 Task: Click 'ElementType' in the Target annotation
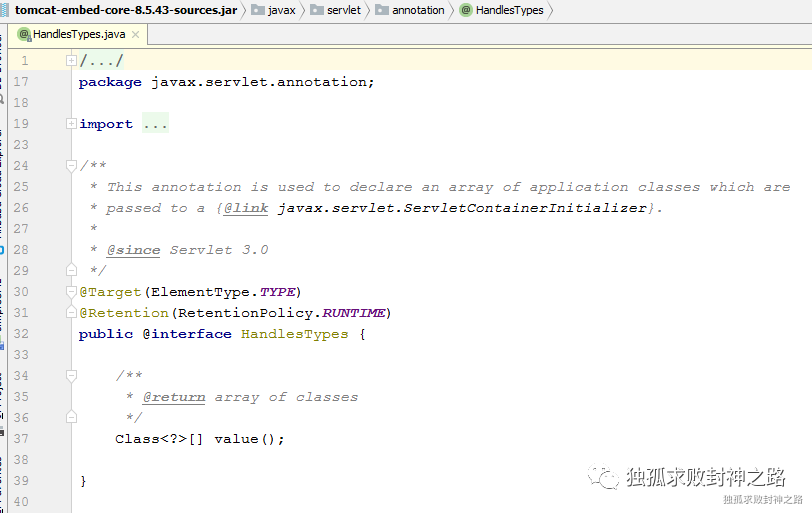coord(200,292)
